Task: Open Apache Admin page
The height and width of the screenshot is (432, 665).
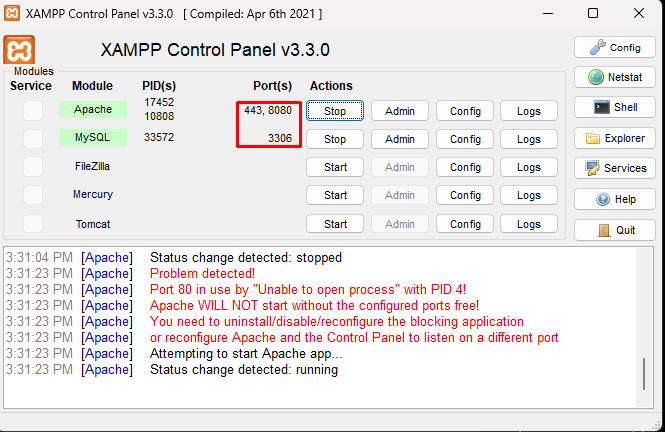Action: [x=400, y=111]
